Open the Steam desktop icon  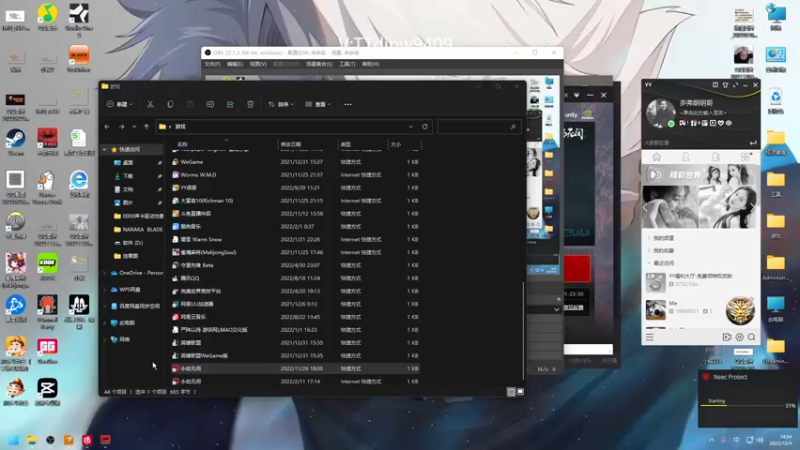(x=15, y=142)
